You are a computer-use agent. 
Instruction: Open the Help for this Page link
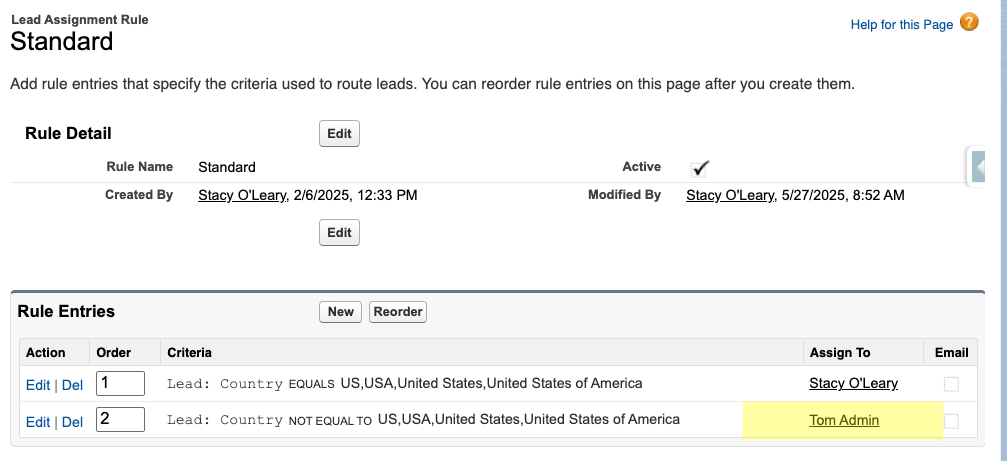tap(901, 24)
